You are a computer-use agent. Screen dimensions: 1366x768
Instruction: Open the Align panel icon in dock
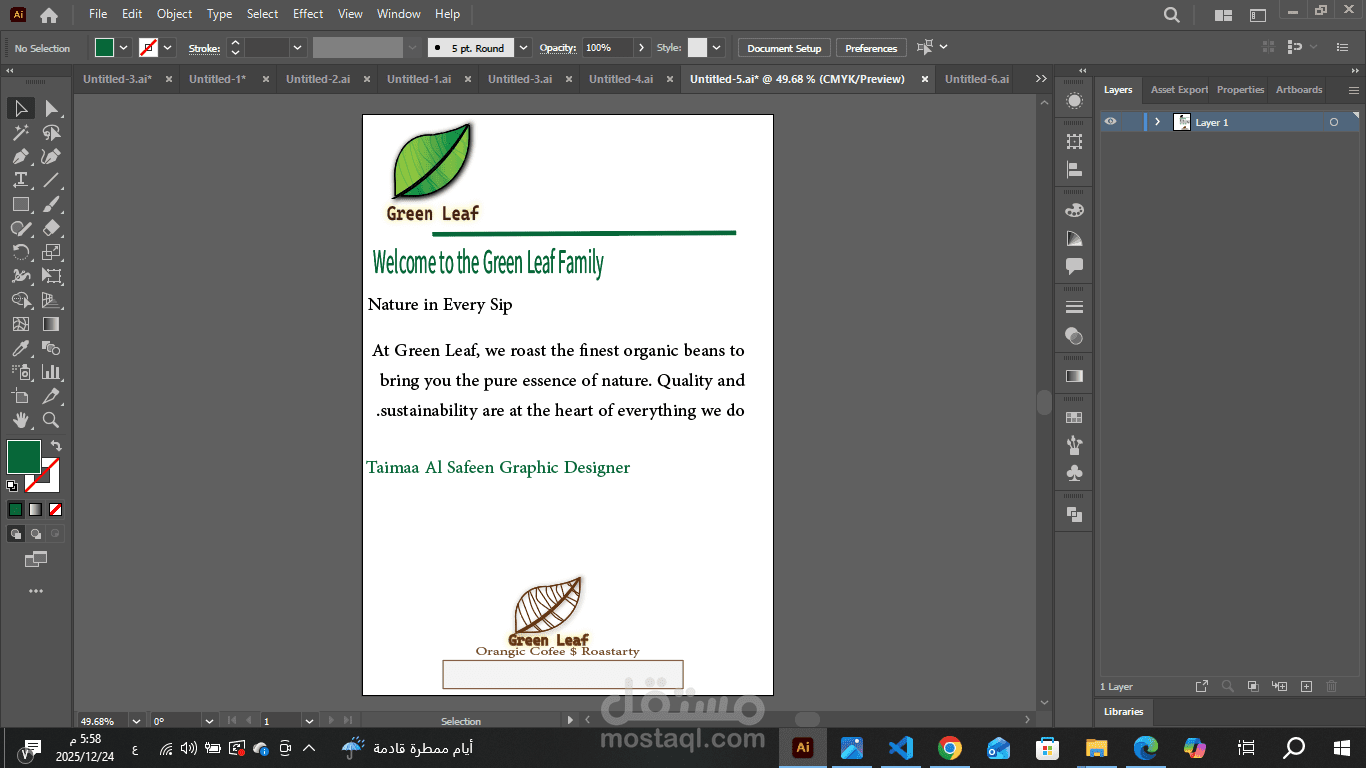(1074, 170)
